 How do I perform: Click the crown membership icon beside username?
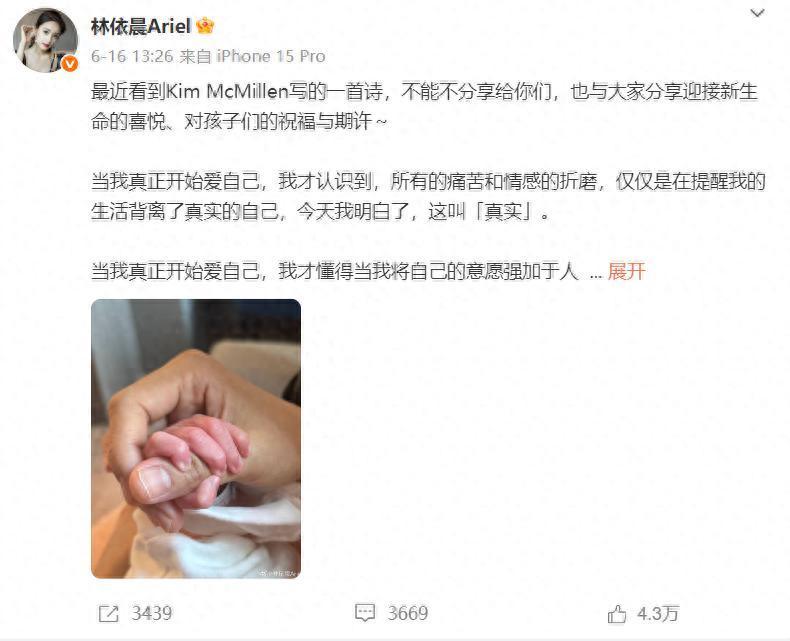pyautogui.click(x=205, y=25)
